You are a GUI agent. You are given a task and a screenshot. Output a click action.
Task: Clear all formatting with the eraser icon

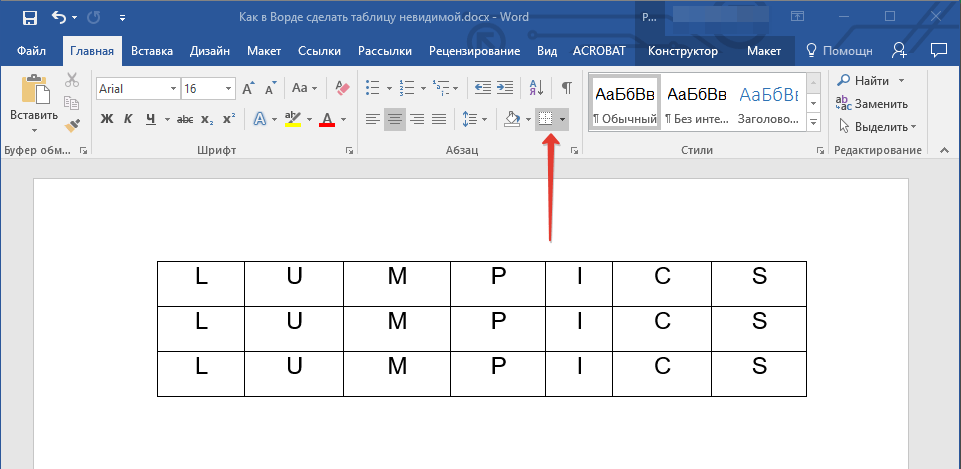(343, 88)
